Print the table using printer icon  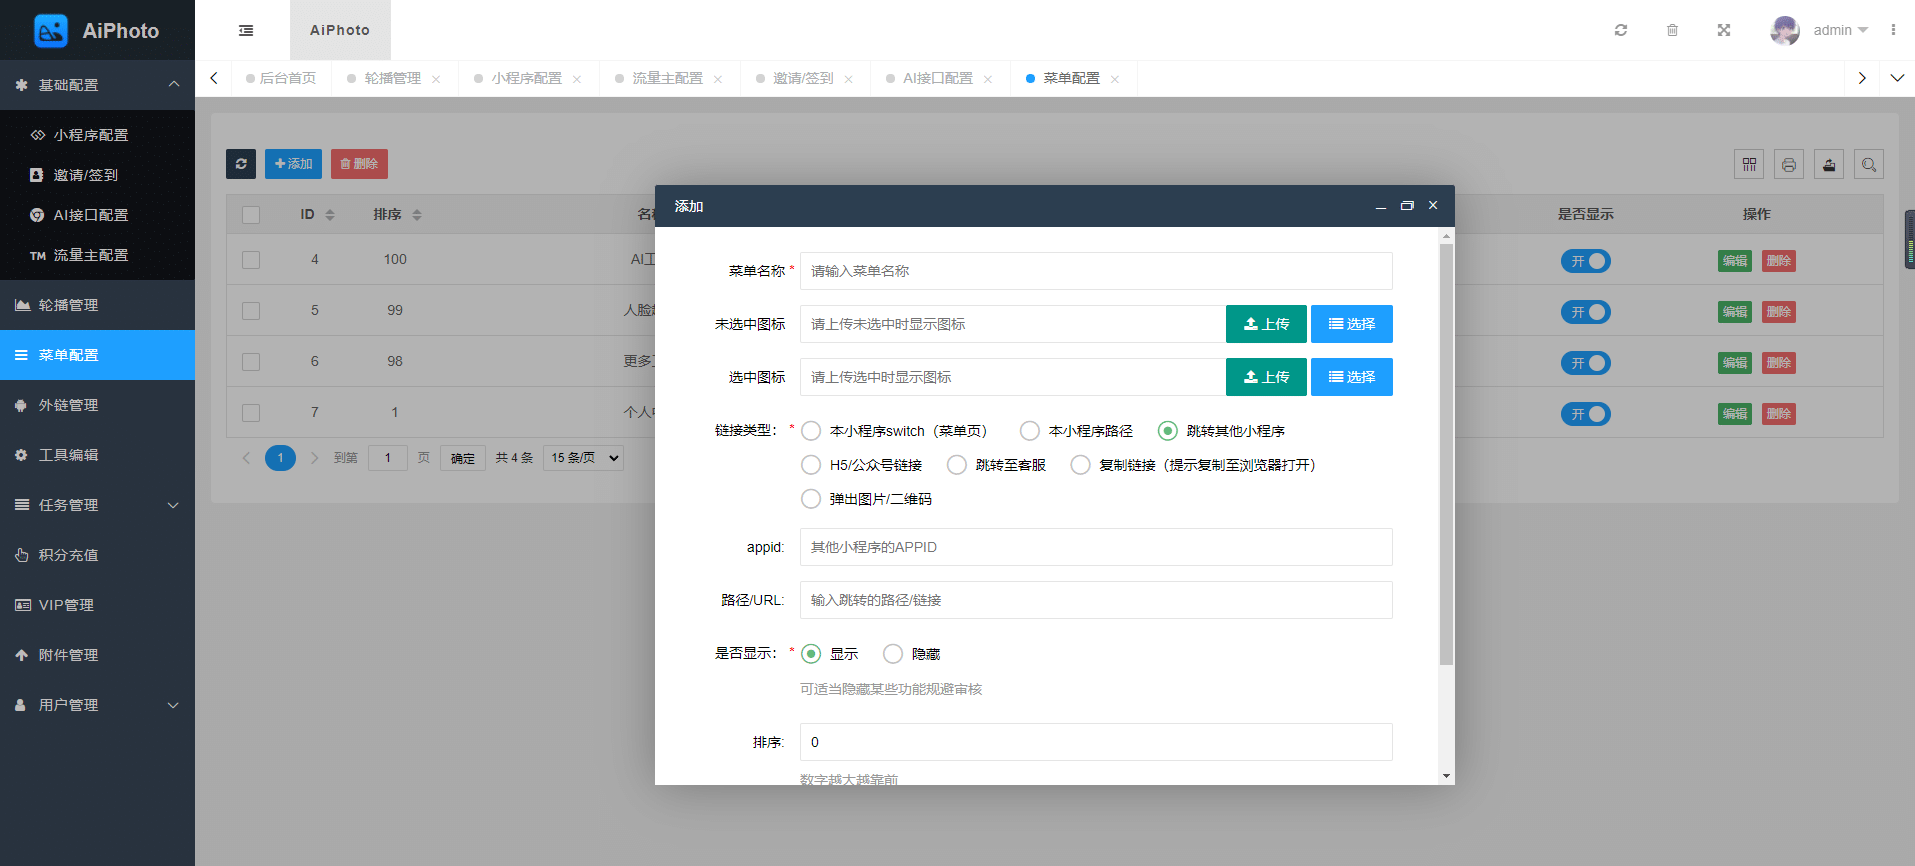click(1789, 165)
